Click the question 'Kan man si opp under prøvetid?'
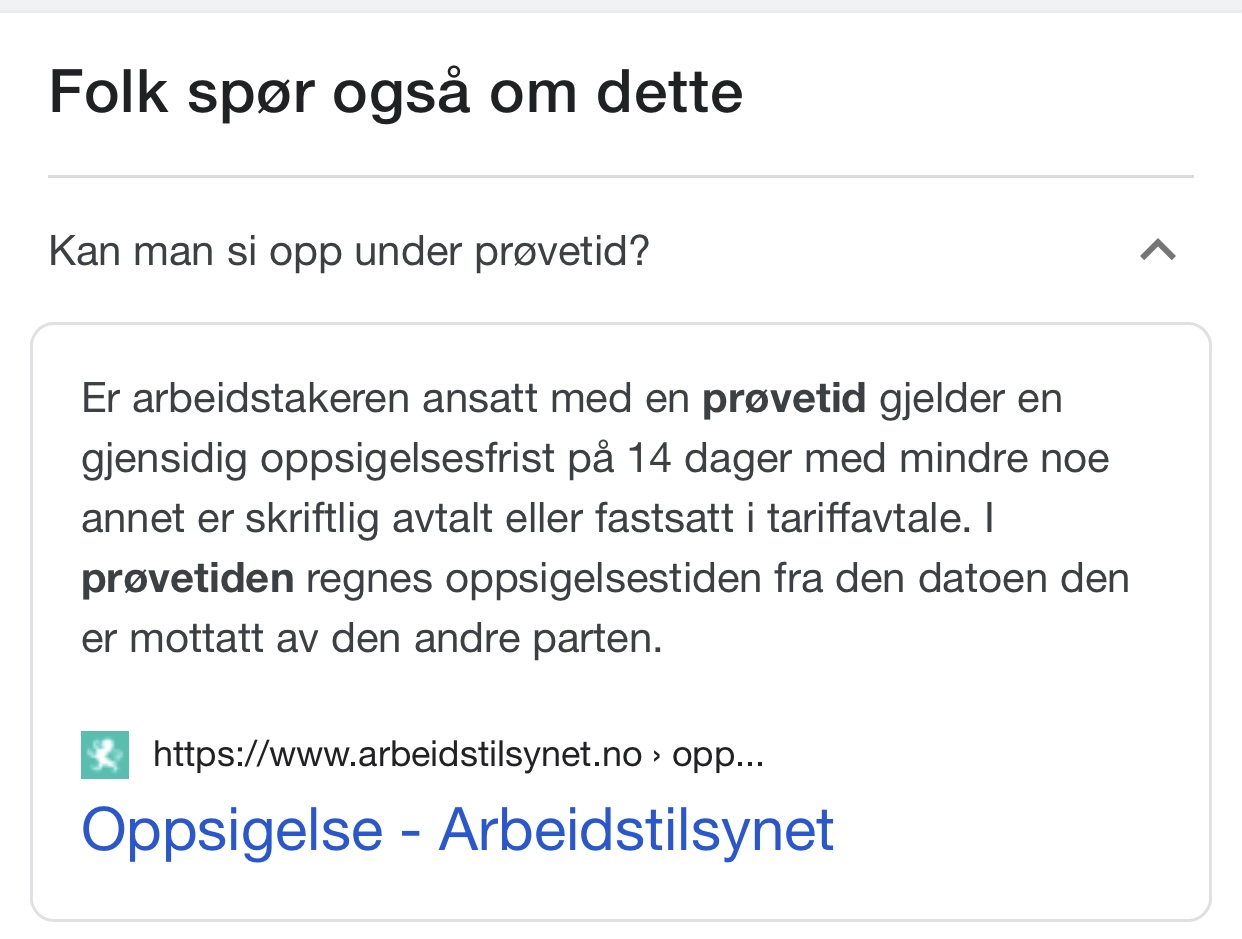 pyautogui.click(x=349, y=252)
